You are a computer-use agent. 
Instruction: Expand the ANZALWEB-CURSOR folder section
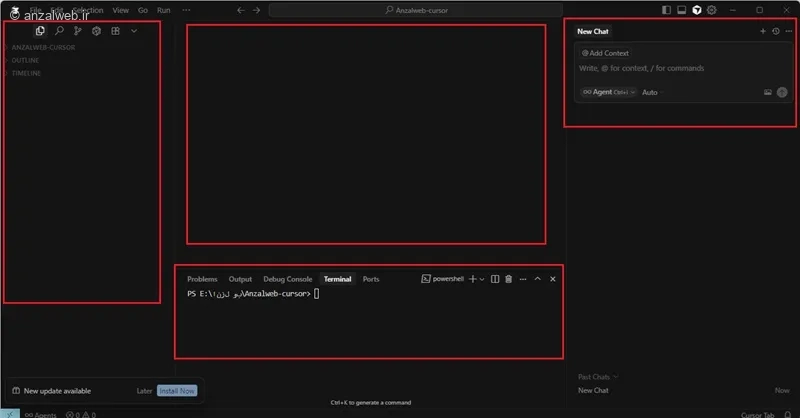point(43,47)
